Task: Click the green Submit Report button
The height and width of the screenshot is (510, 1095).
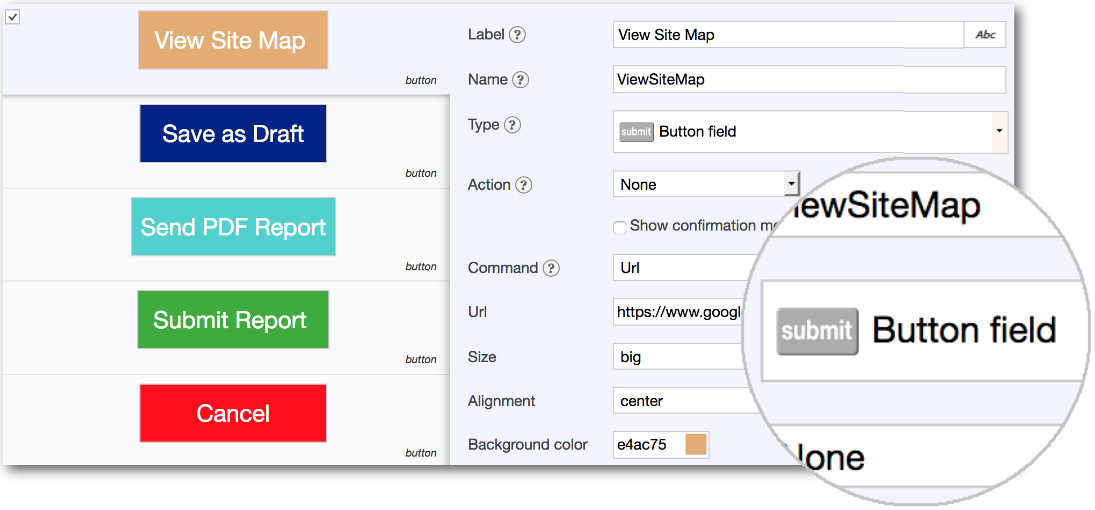Action: 232,320
